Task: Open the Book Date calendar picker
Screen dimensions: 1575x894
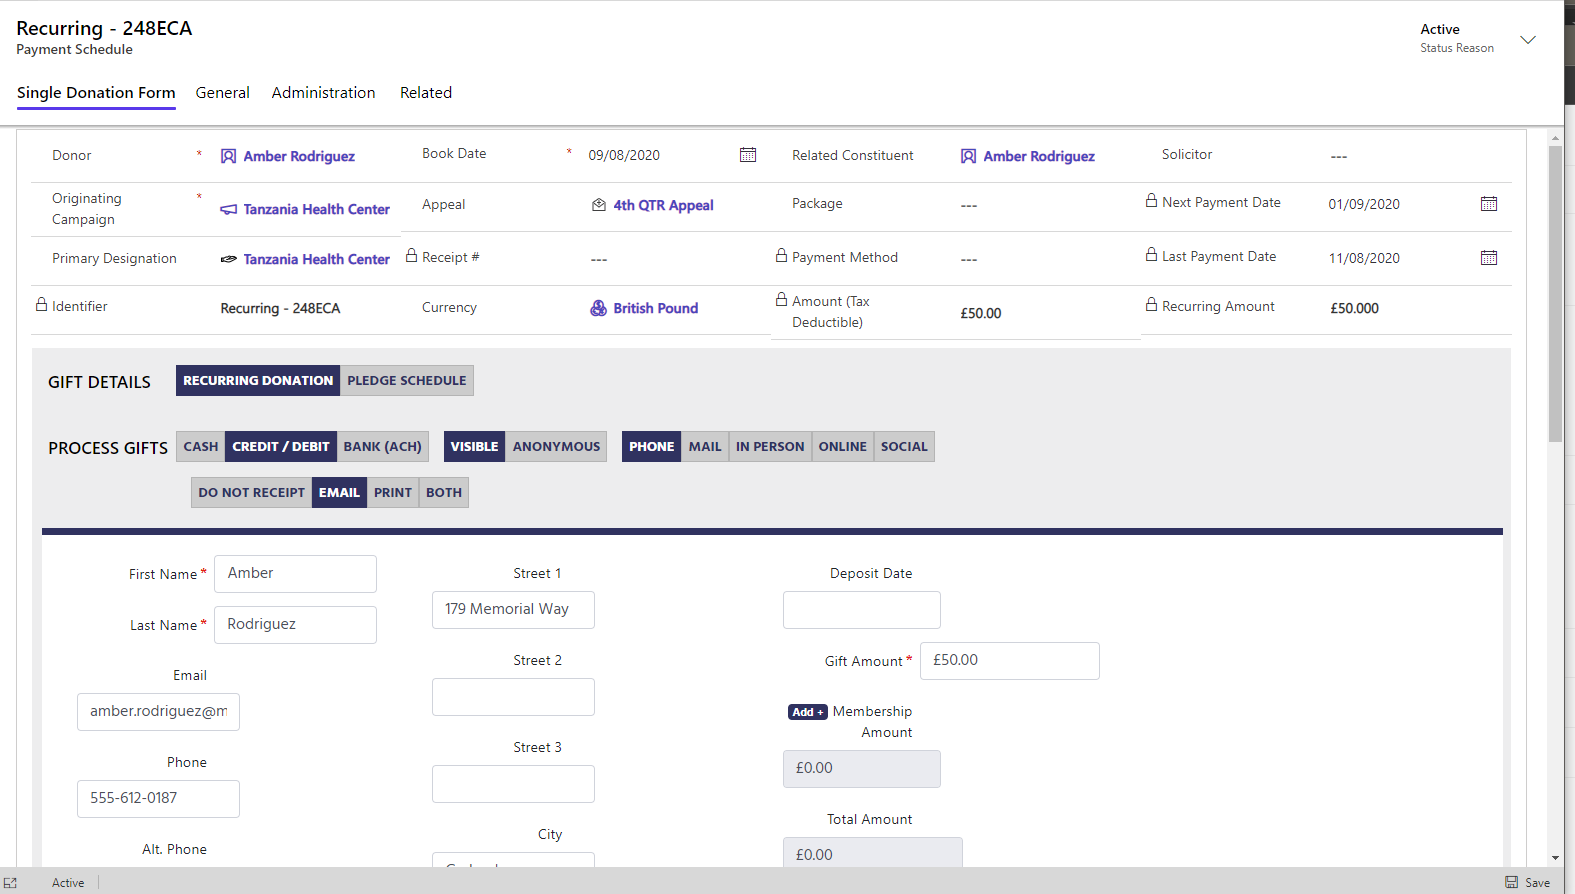Action: pyautogui.click(x=747, y=155)
